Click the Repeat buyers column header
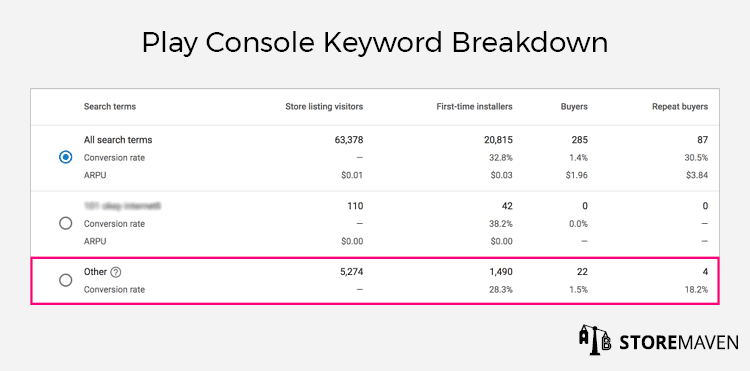 pyautogui.click(x=680, y=107)
